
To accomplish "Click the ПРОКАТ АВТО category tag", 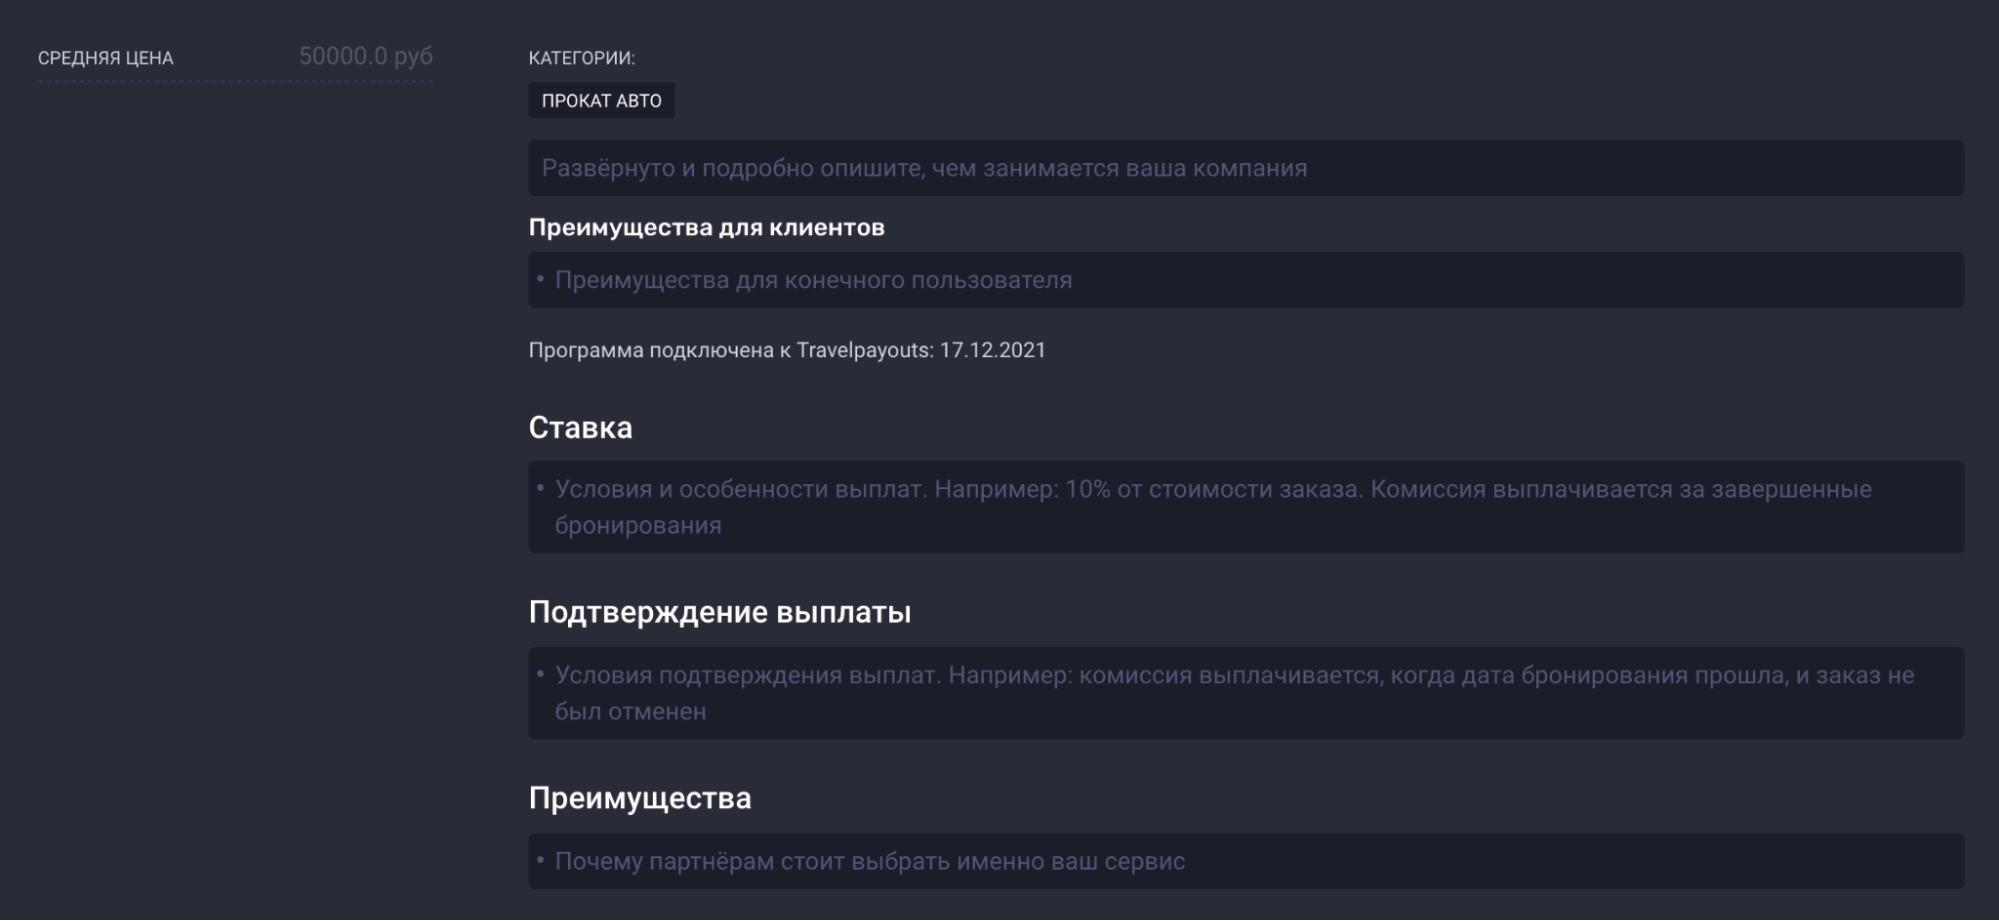I will tap(601, 101).
